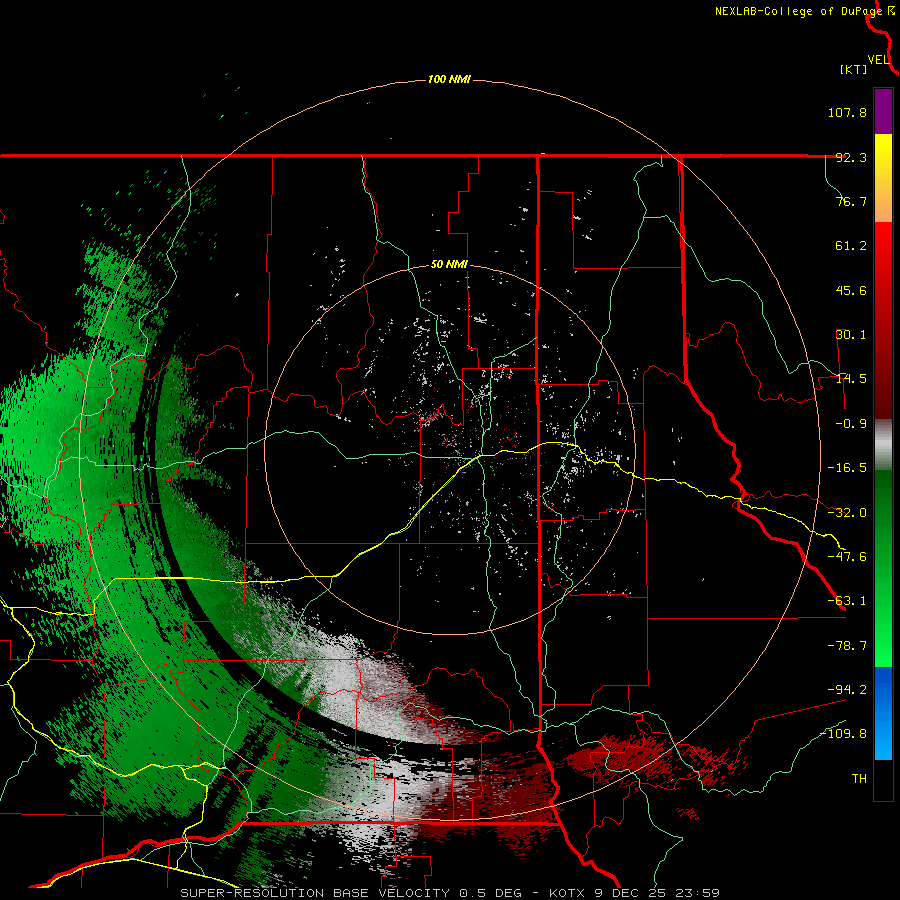Click the gray zero-velocity segment of color bar

883,444
